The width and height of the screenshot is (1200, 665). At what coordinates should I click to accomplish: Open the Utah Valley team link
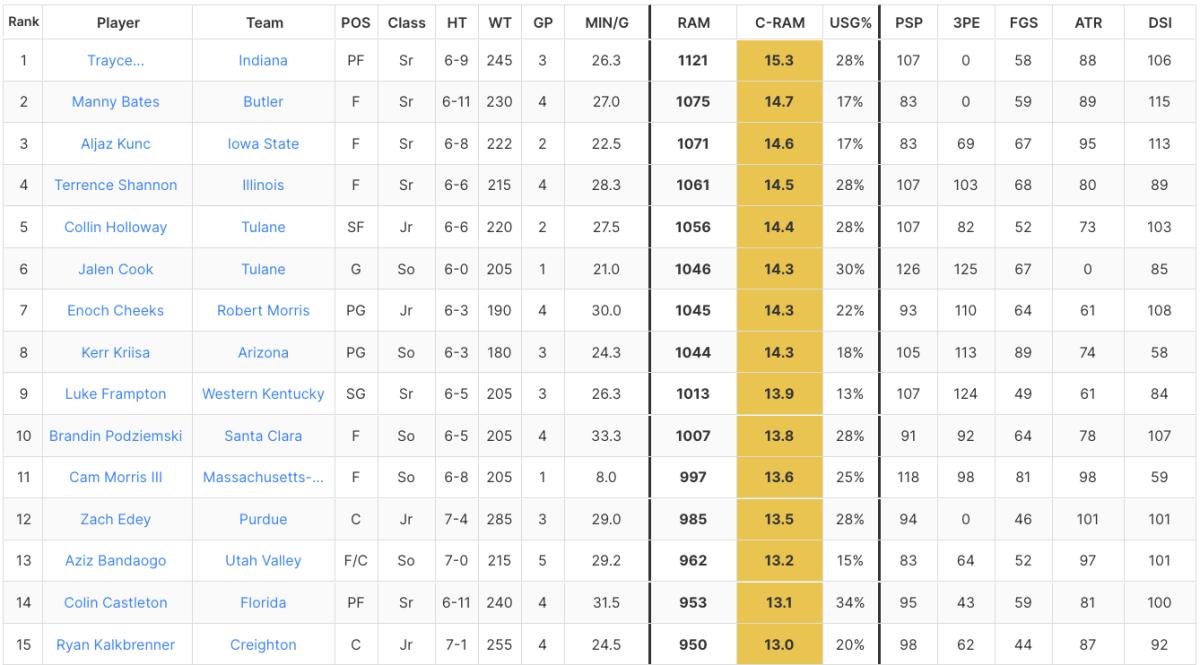click(x=263, y=561)
